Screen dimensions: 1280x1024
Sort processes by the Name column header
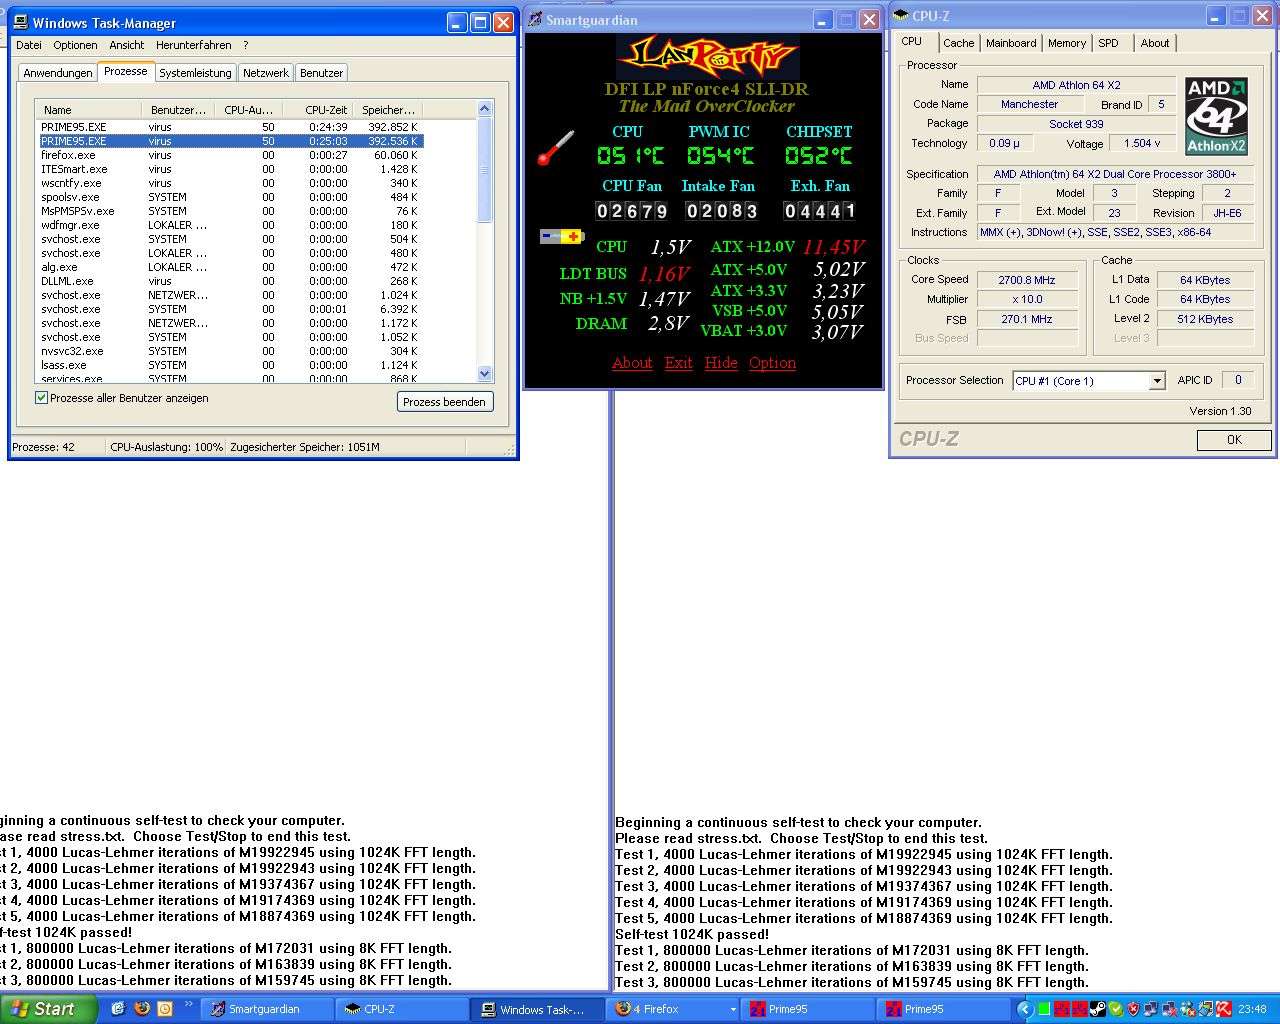[88, 110]
